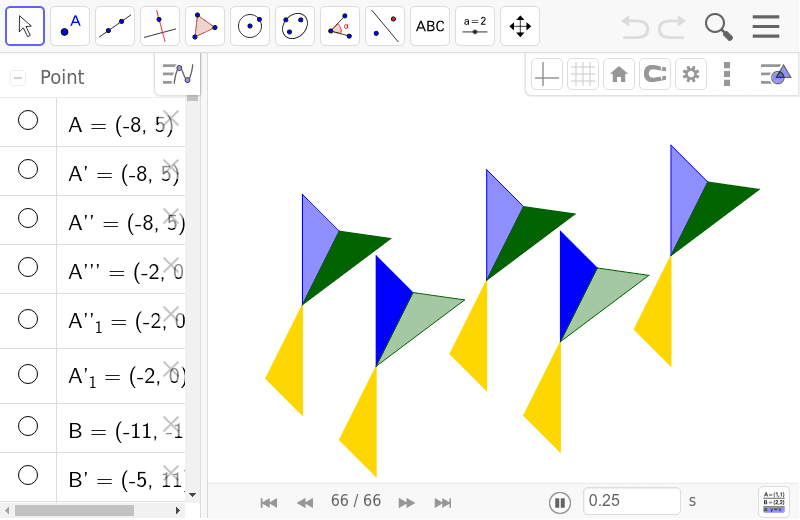Toggle visibility of point A'₁
The height and width of the screenshot is (520, 800).
pyautogui.click(x=28, y=374)
